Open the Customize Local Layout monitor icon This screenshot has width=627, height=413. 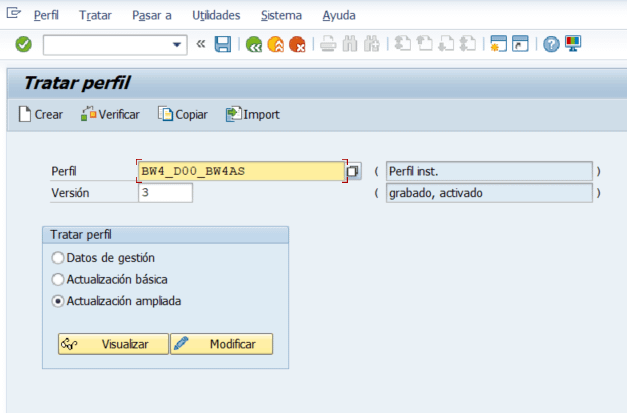pos(573,44)
